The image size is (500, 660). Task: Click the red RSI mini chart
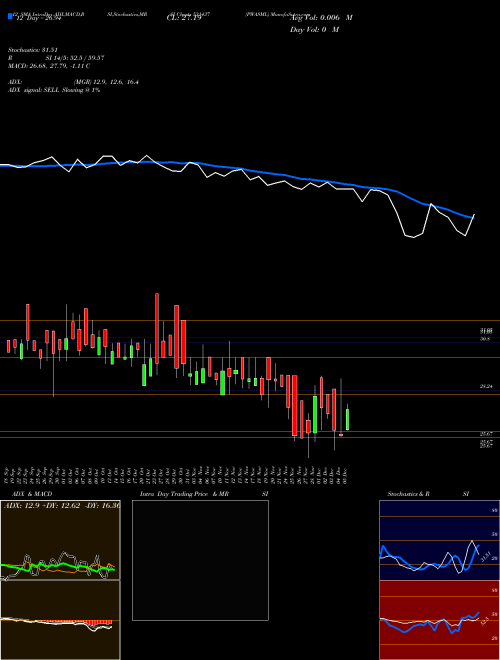click(x=439, y=620)
